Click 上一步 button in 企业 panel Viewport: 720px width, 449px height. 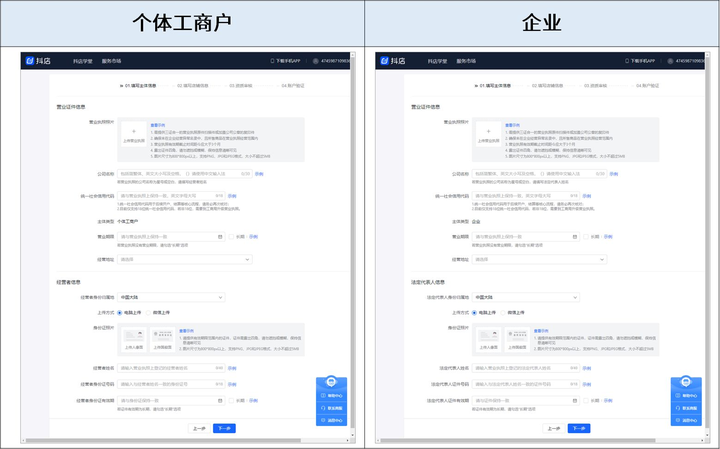coord(554,428)
